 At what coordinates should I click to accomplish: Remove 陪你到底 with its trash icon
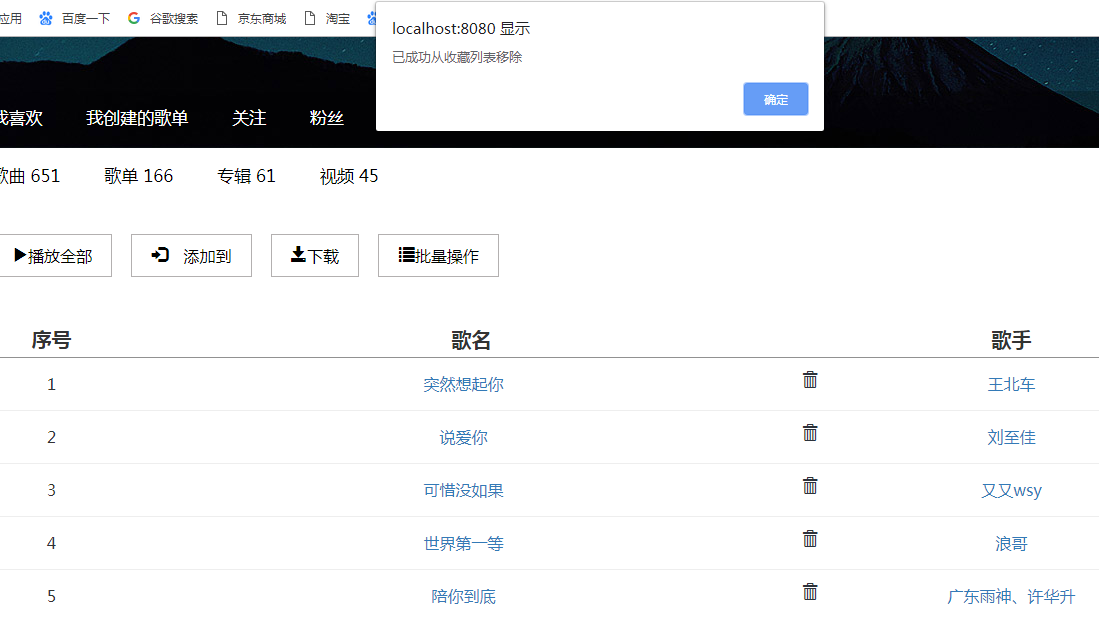[x=810, y=592]
